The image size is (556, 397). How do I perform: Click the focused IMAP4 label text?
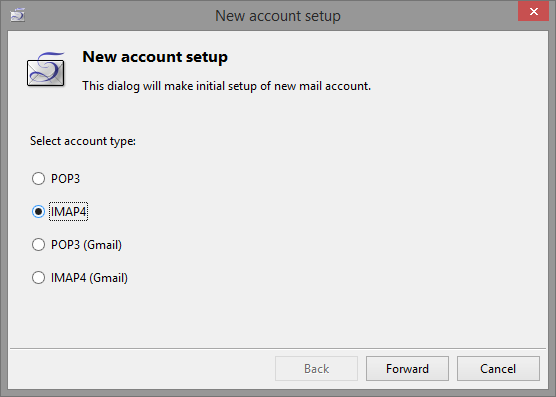click(68, 212)
